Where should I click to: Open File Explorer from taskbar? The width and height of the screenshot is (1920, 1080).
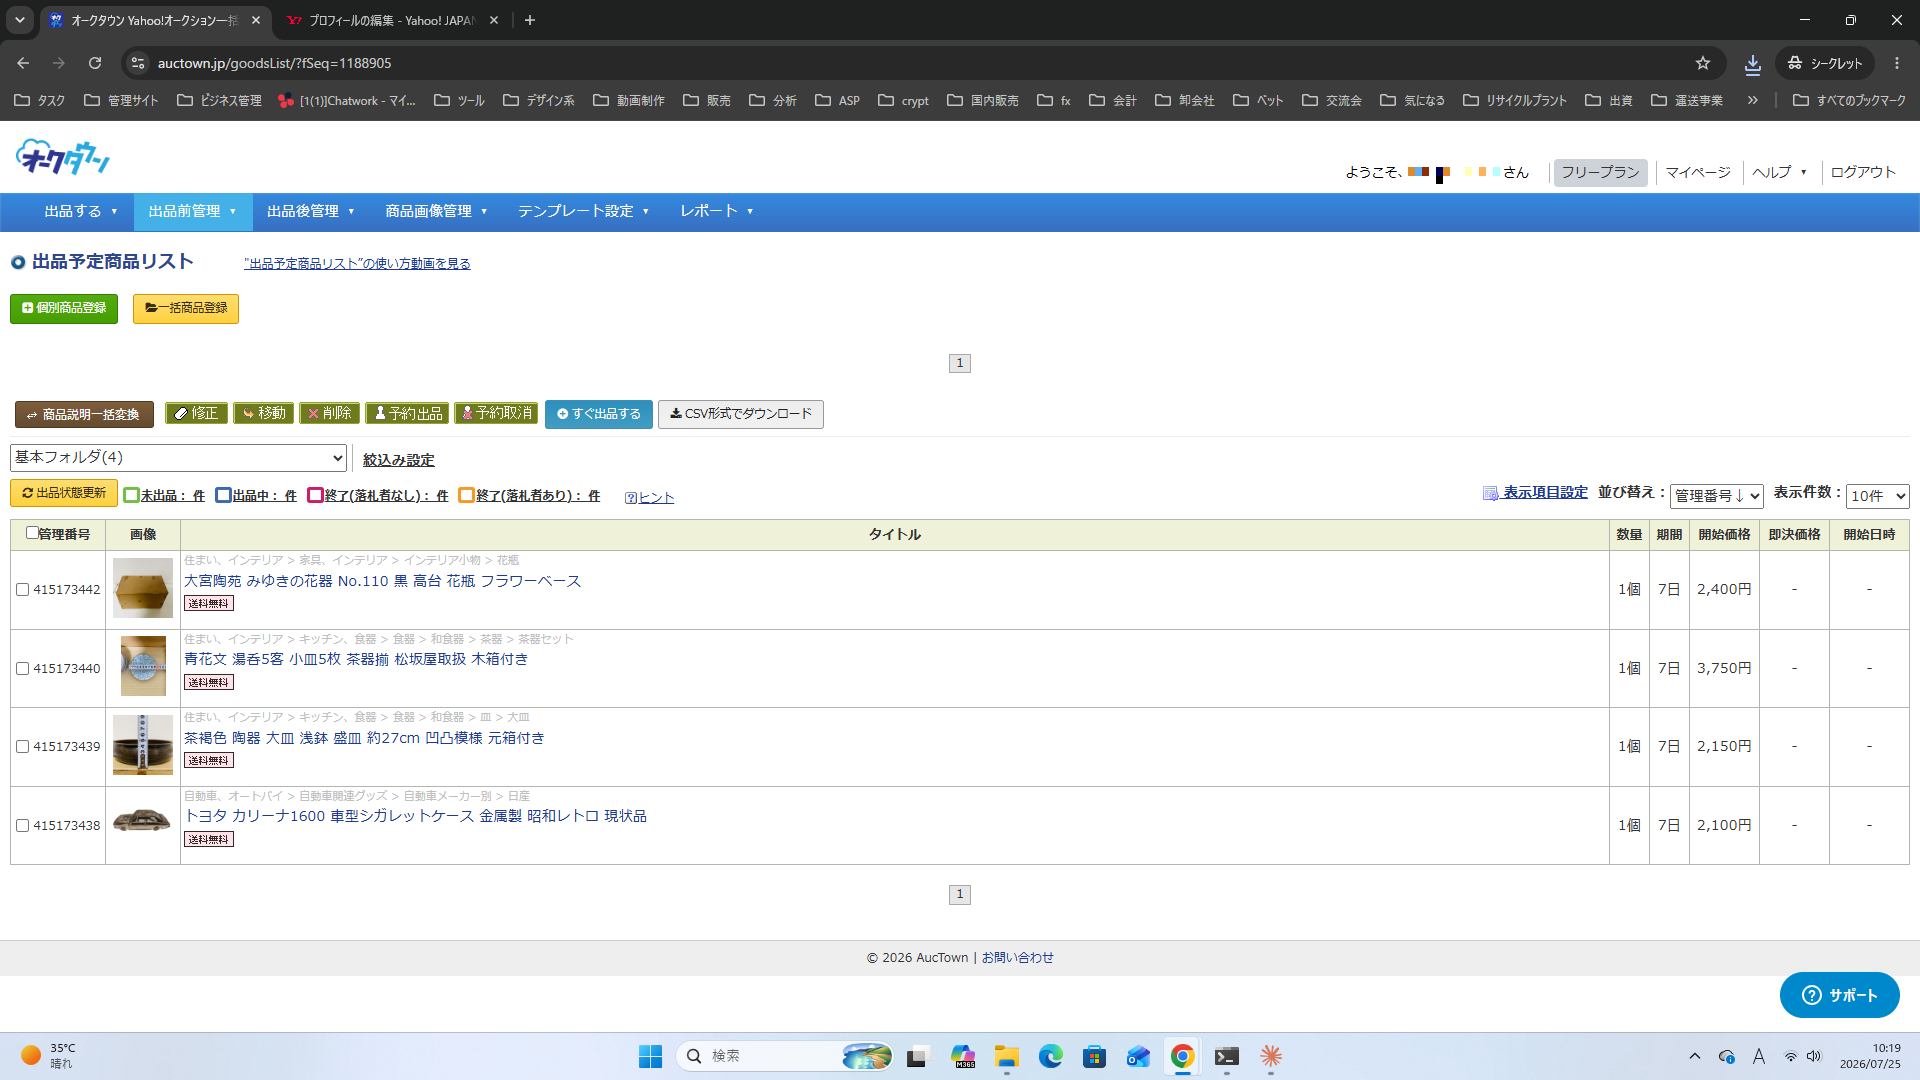point(1006,1056)
